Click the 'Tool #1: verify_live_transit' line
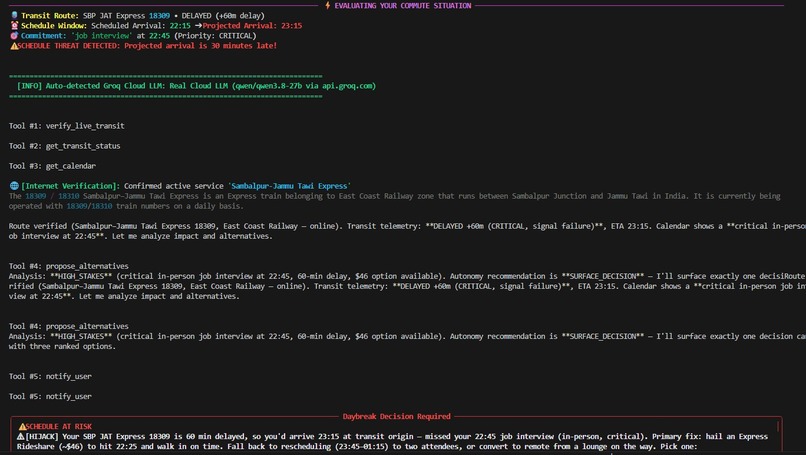 pos(66,126)
